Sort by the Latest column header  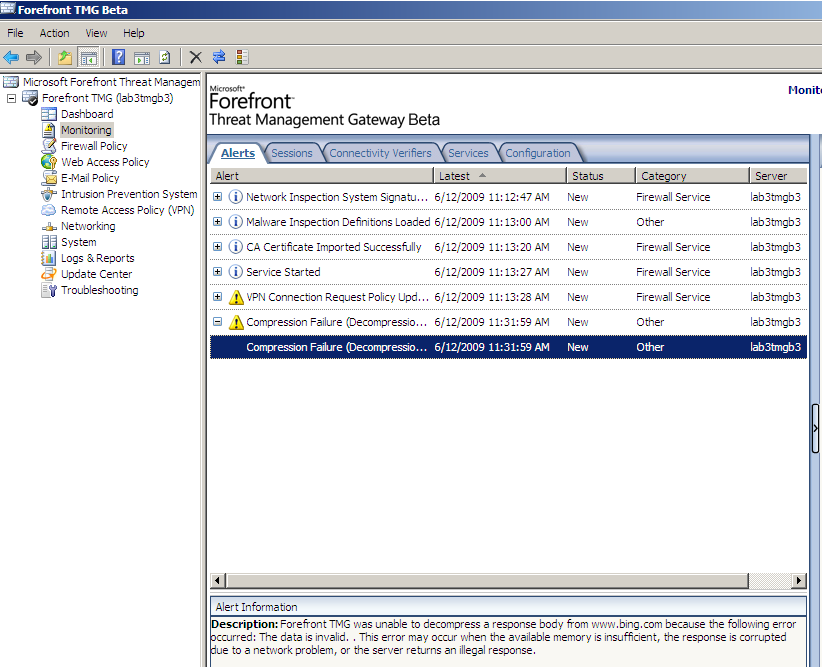point(500,176)
